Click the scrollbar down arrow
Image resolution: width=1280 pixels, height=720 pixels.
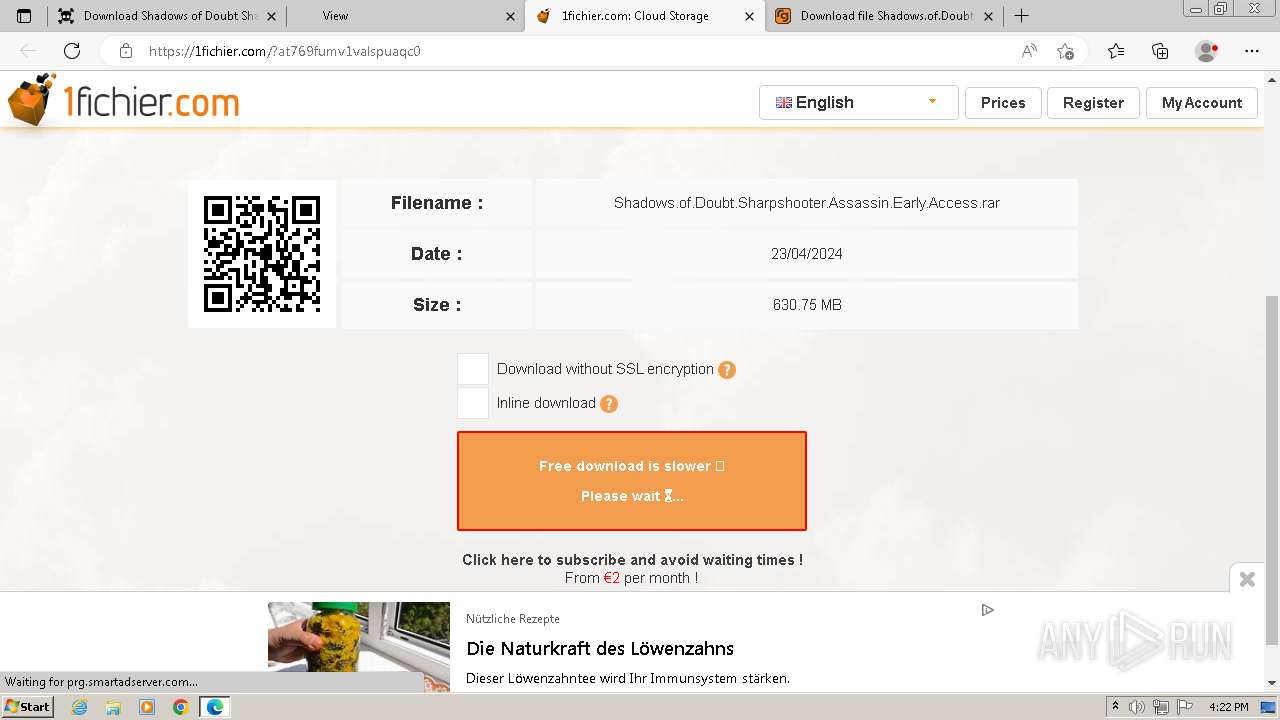click(1271, 683)
